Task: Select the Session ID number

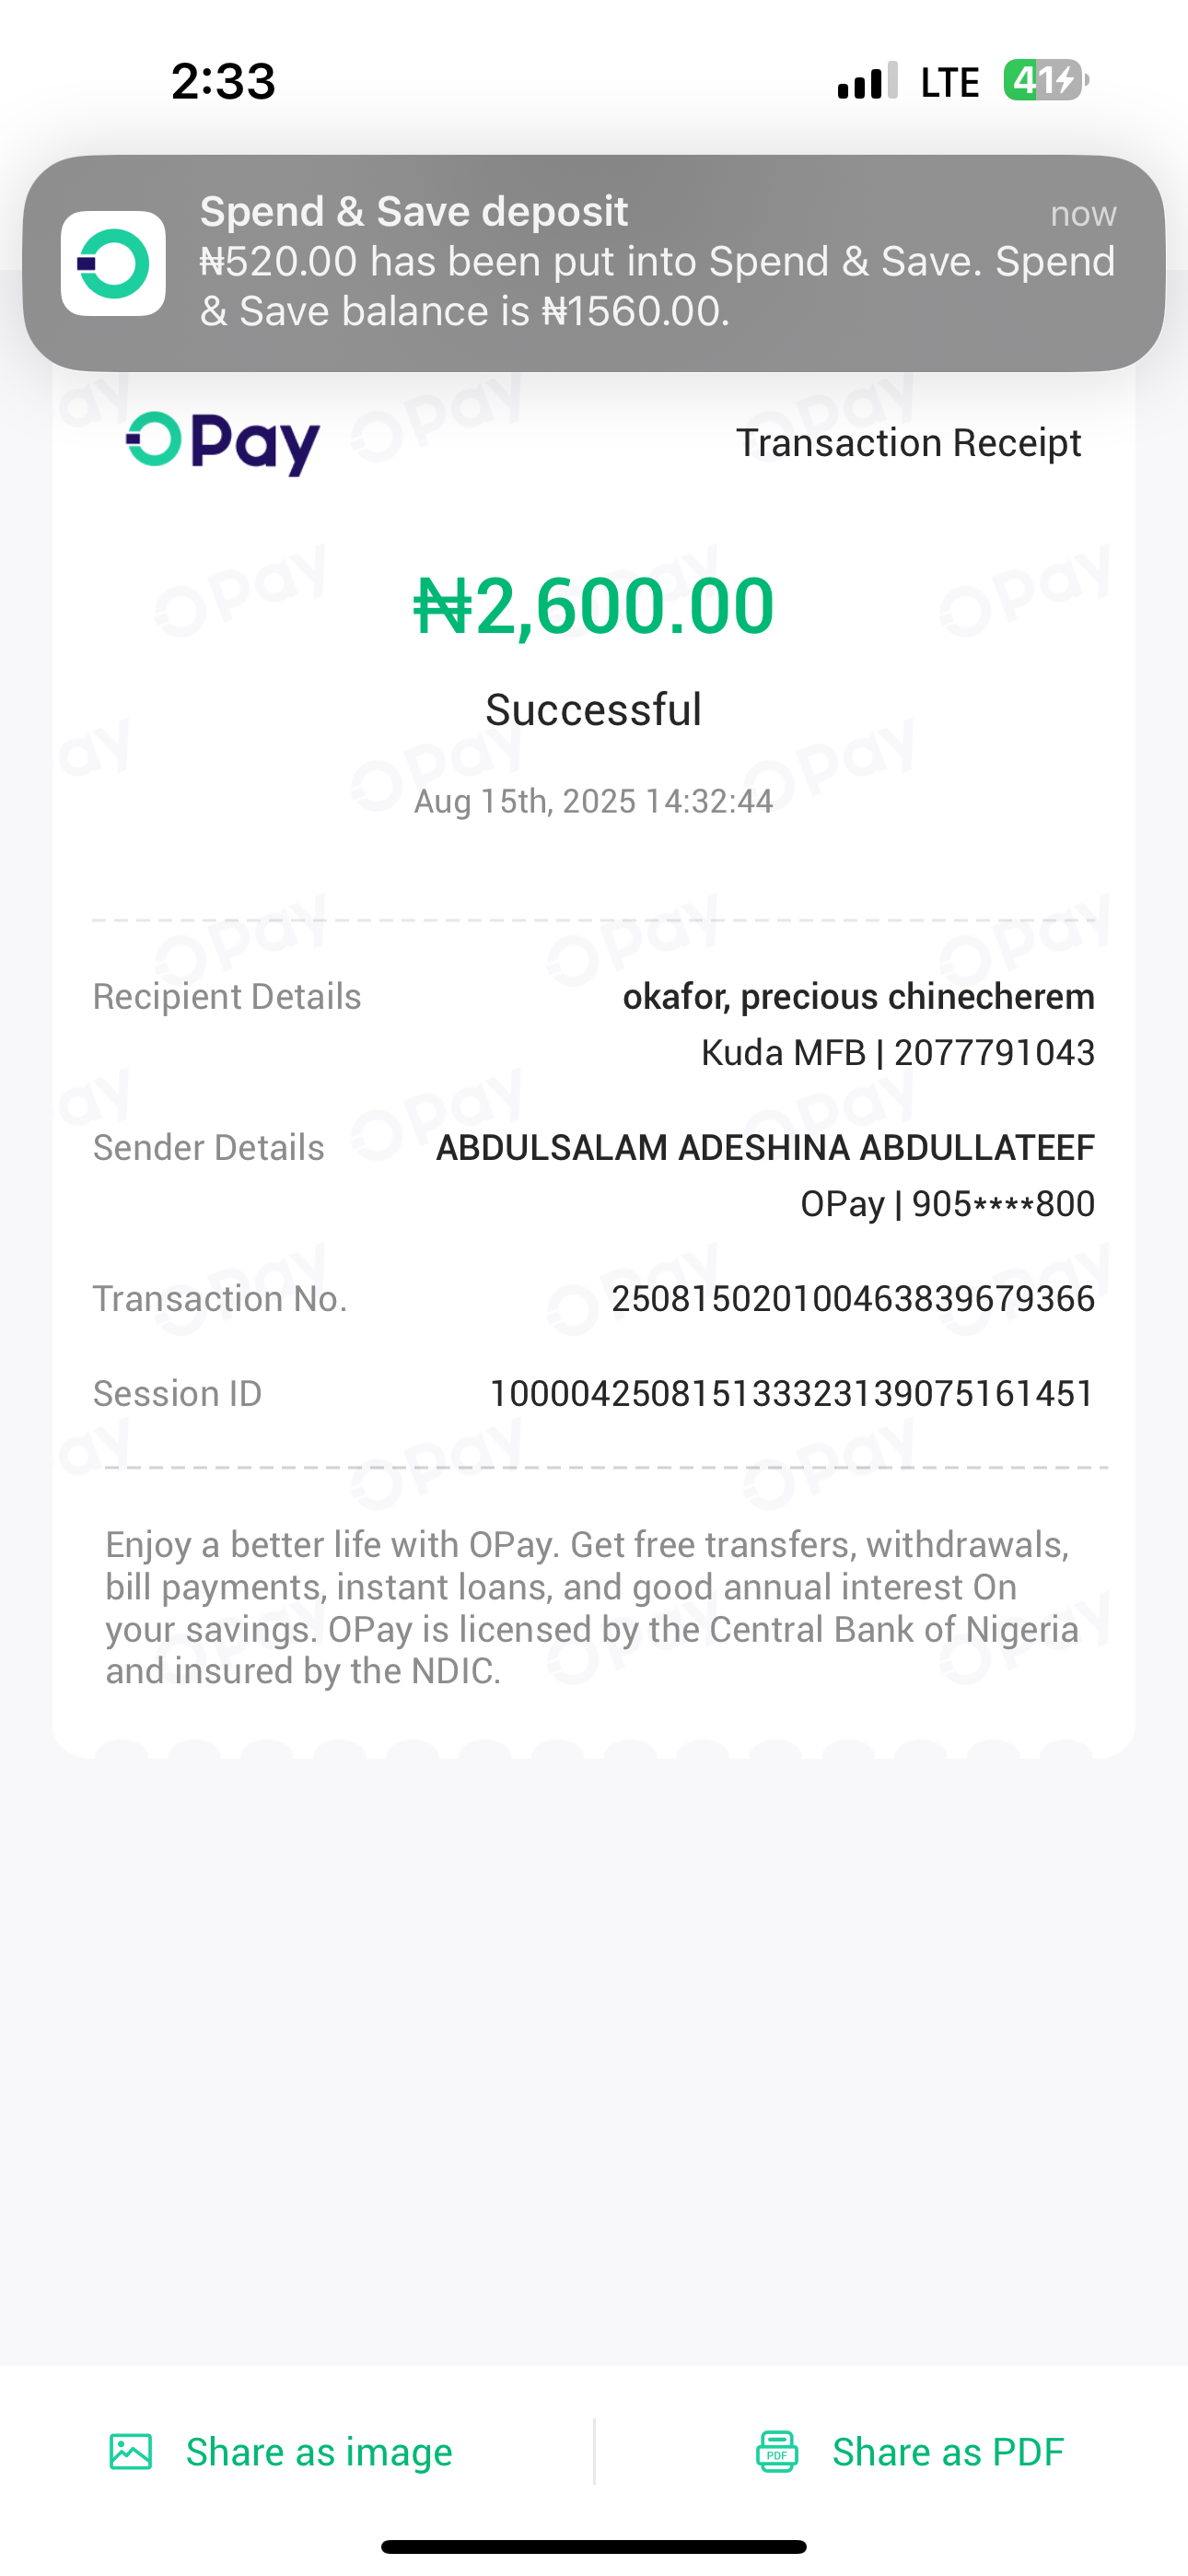Action: pyautogui.click(x=791, y=1394)
